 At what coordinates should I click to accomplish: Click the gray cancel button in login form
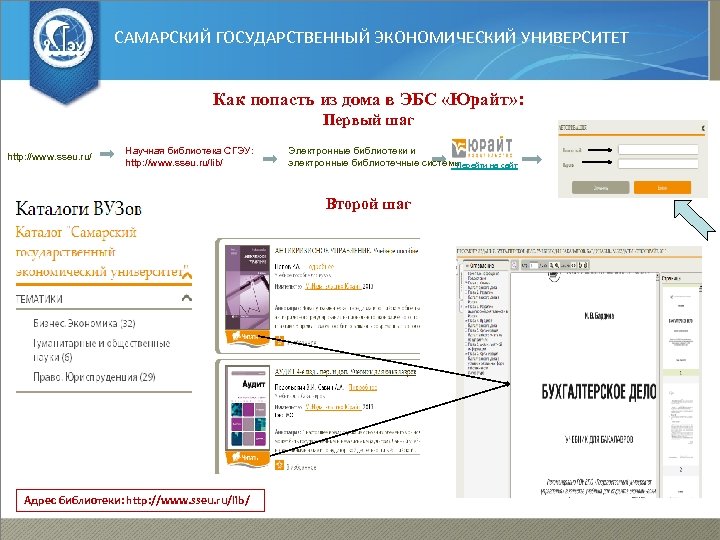pos(601,187)
